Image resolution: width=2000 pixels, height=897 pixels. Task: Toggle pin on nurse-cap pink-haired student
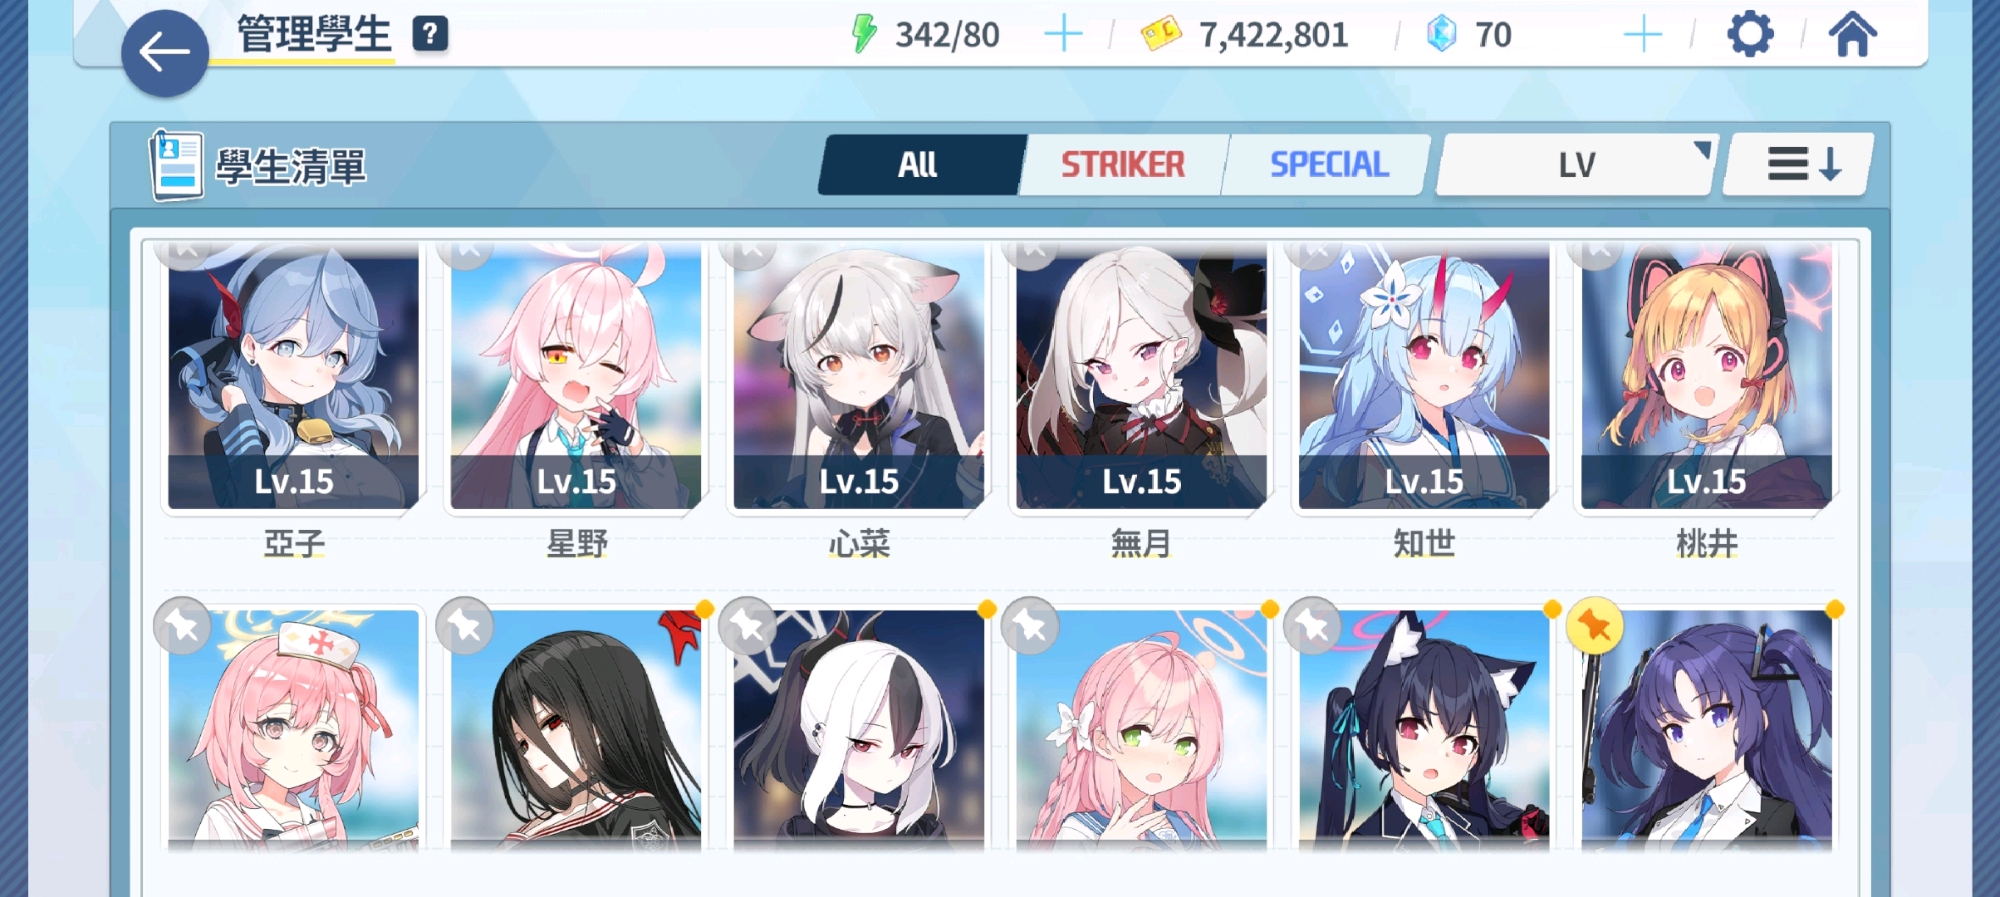[182, 626]
